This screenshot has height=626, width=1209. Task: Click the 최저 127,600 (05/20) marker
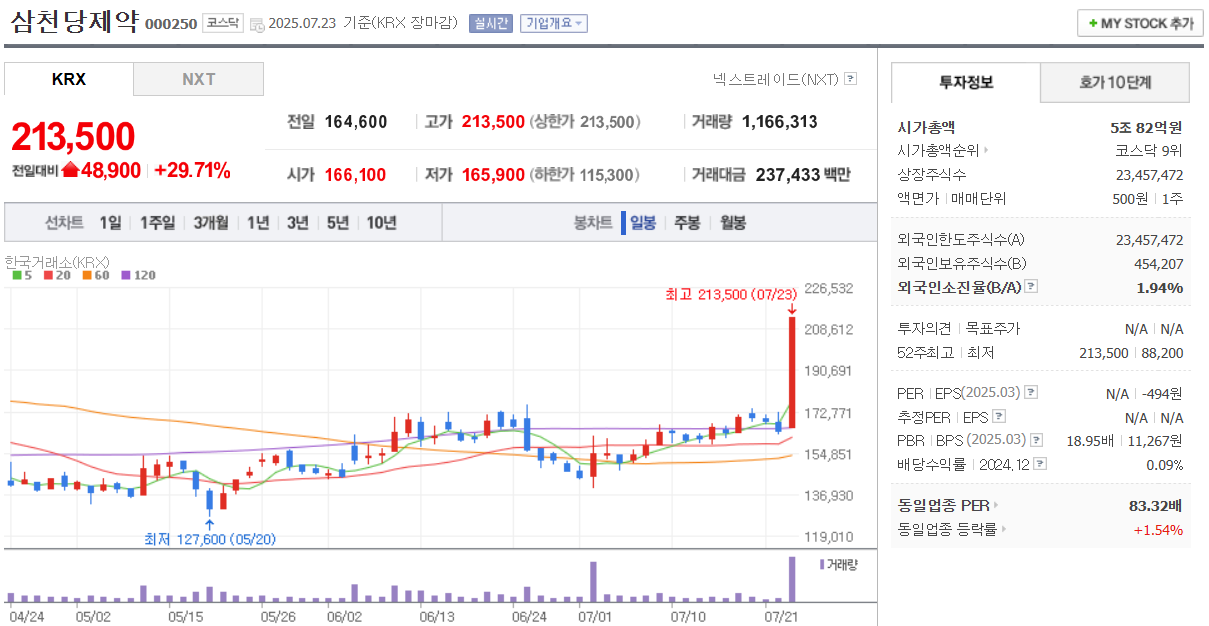click(x=210, y=539)
